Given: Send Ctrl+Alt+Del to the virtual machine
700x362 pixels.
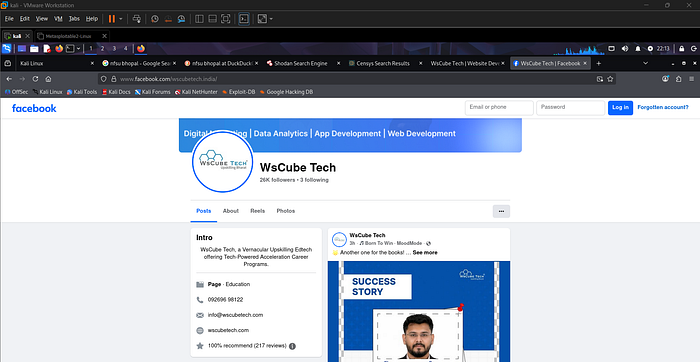Looking at the screenshot, I should [137, 19].
